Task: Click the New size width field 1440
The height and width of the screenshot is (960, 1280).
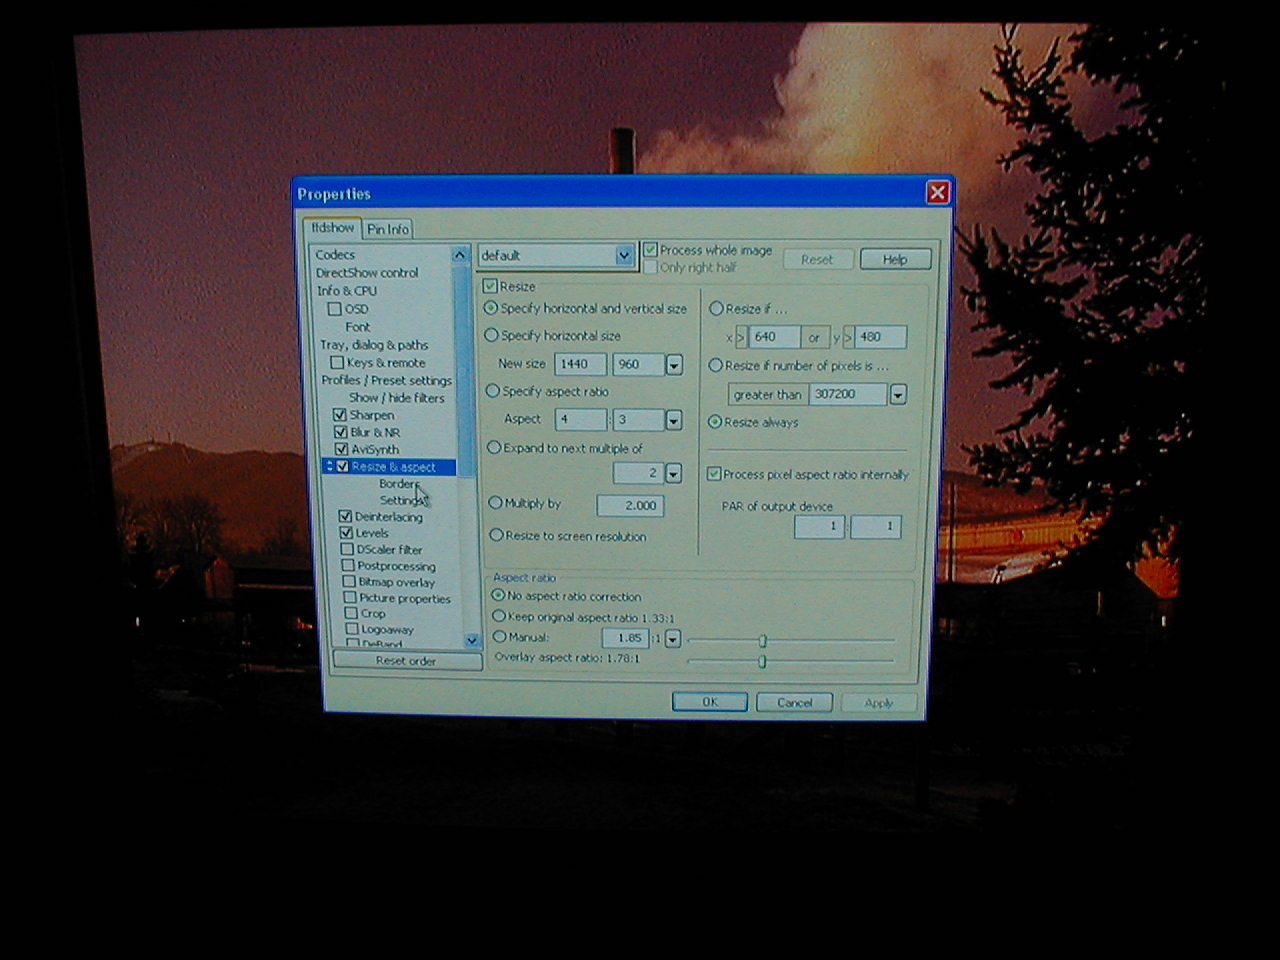Action: 581,364
